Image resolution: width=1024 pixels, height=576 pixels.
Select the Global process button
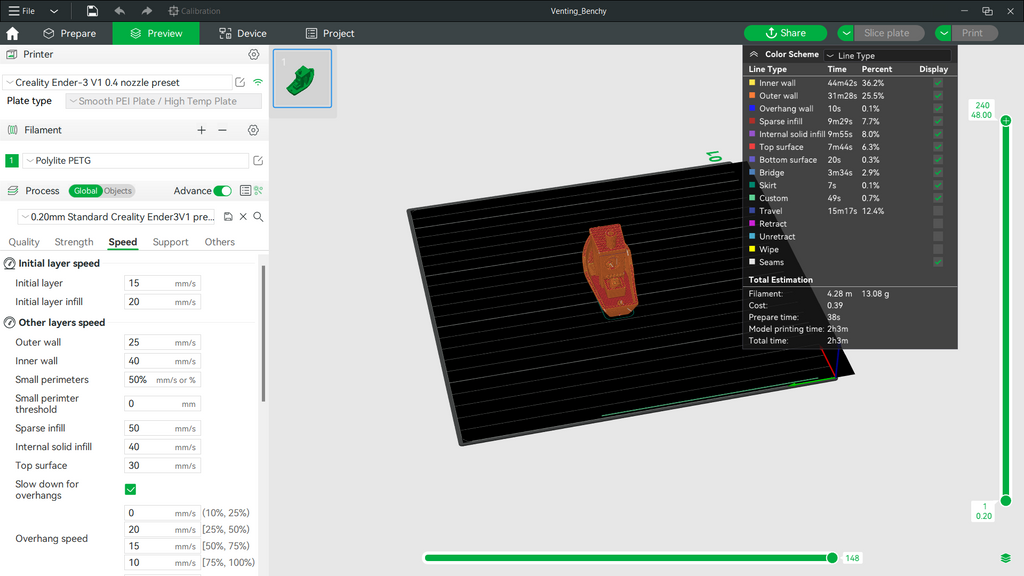86,191
